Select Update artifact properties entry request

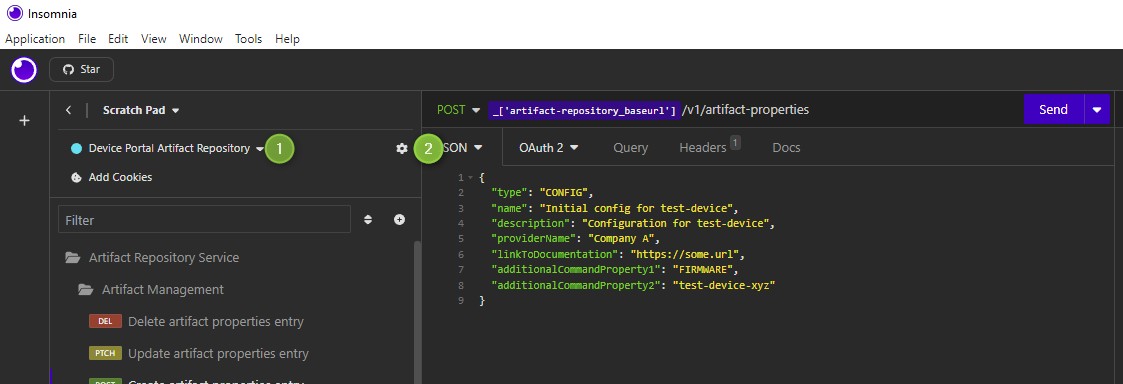(x=218, y=353)
